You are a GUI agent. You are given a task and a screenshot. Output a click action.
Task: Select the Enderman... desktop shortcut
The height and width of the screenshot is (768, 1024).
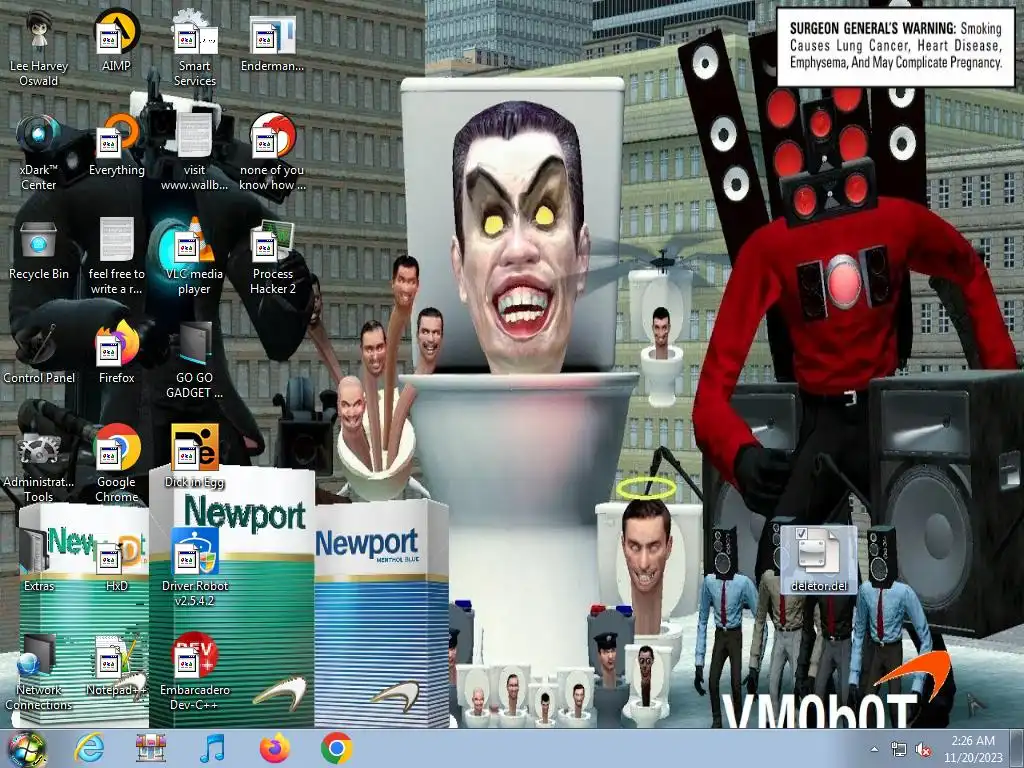coord(272,43)
